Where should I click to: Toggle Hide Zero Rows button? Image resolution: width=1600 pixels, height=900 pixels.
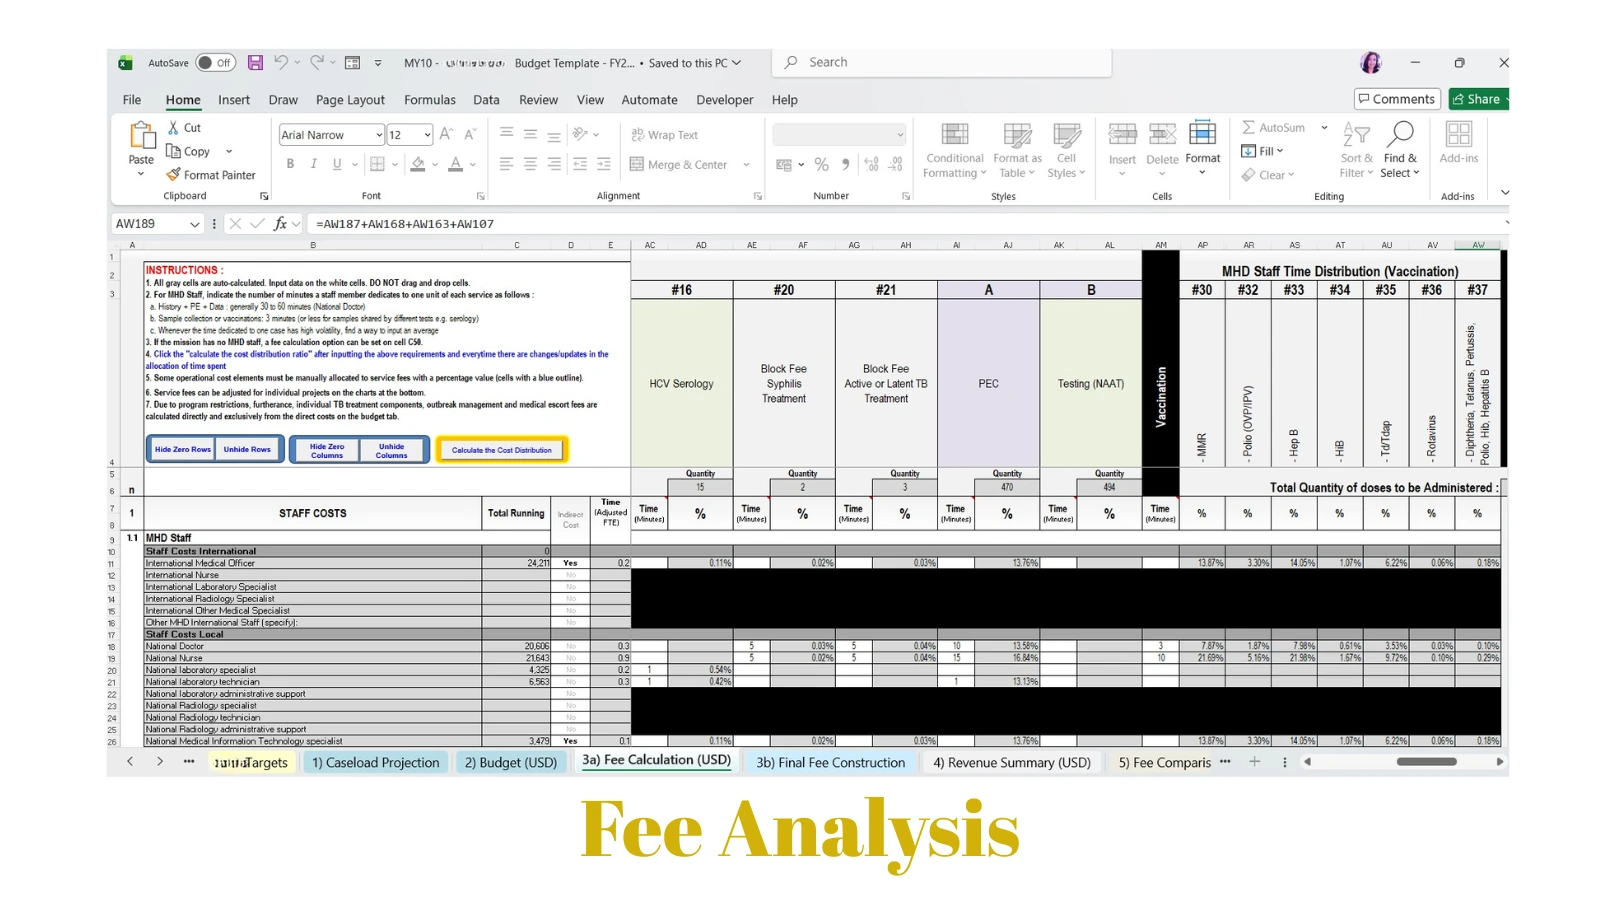point(183,450)
